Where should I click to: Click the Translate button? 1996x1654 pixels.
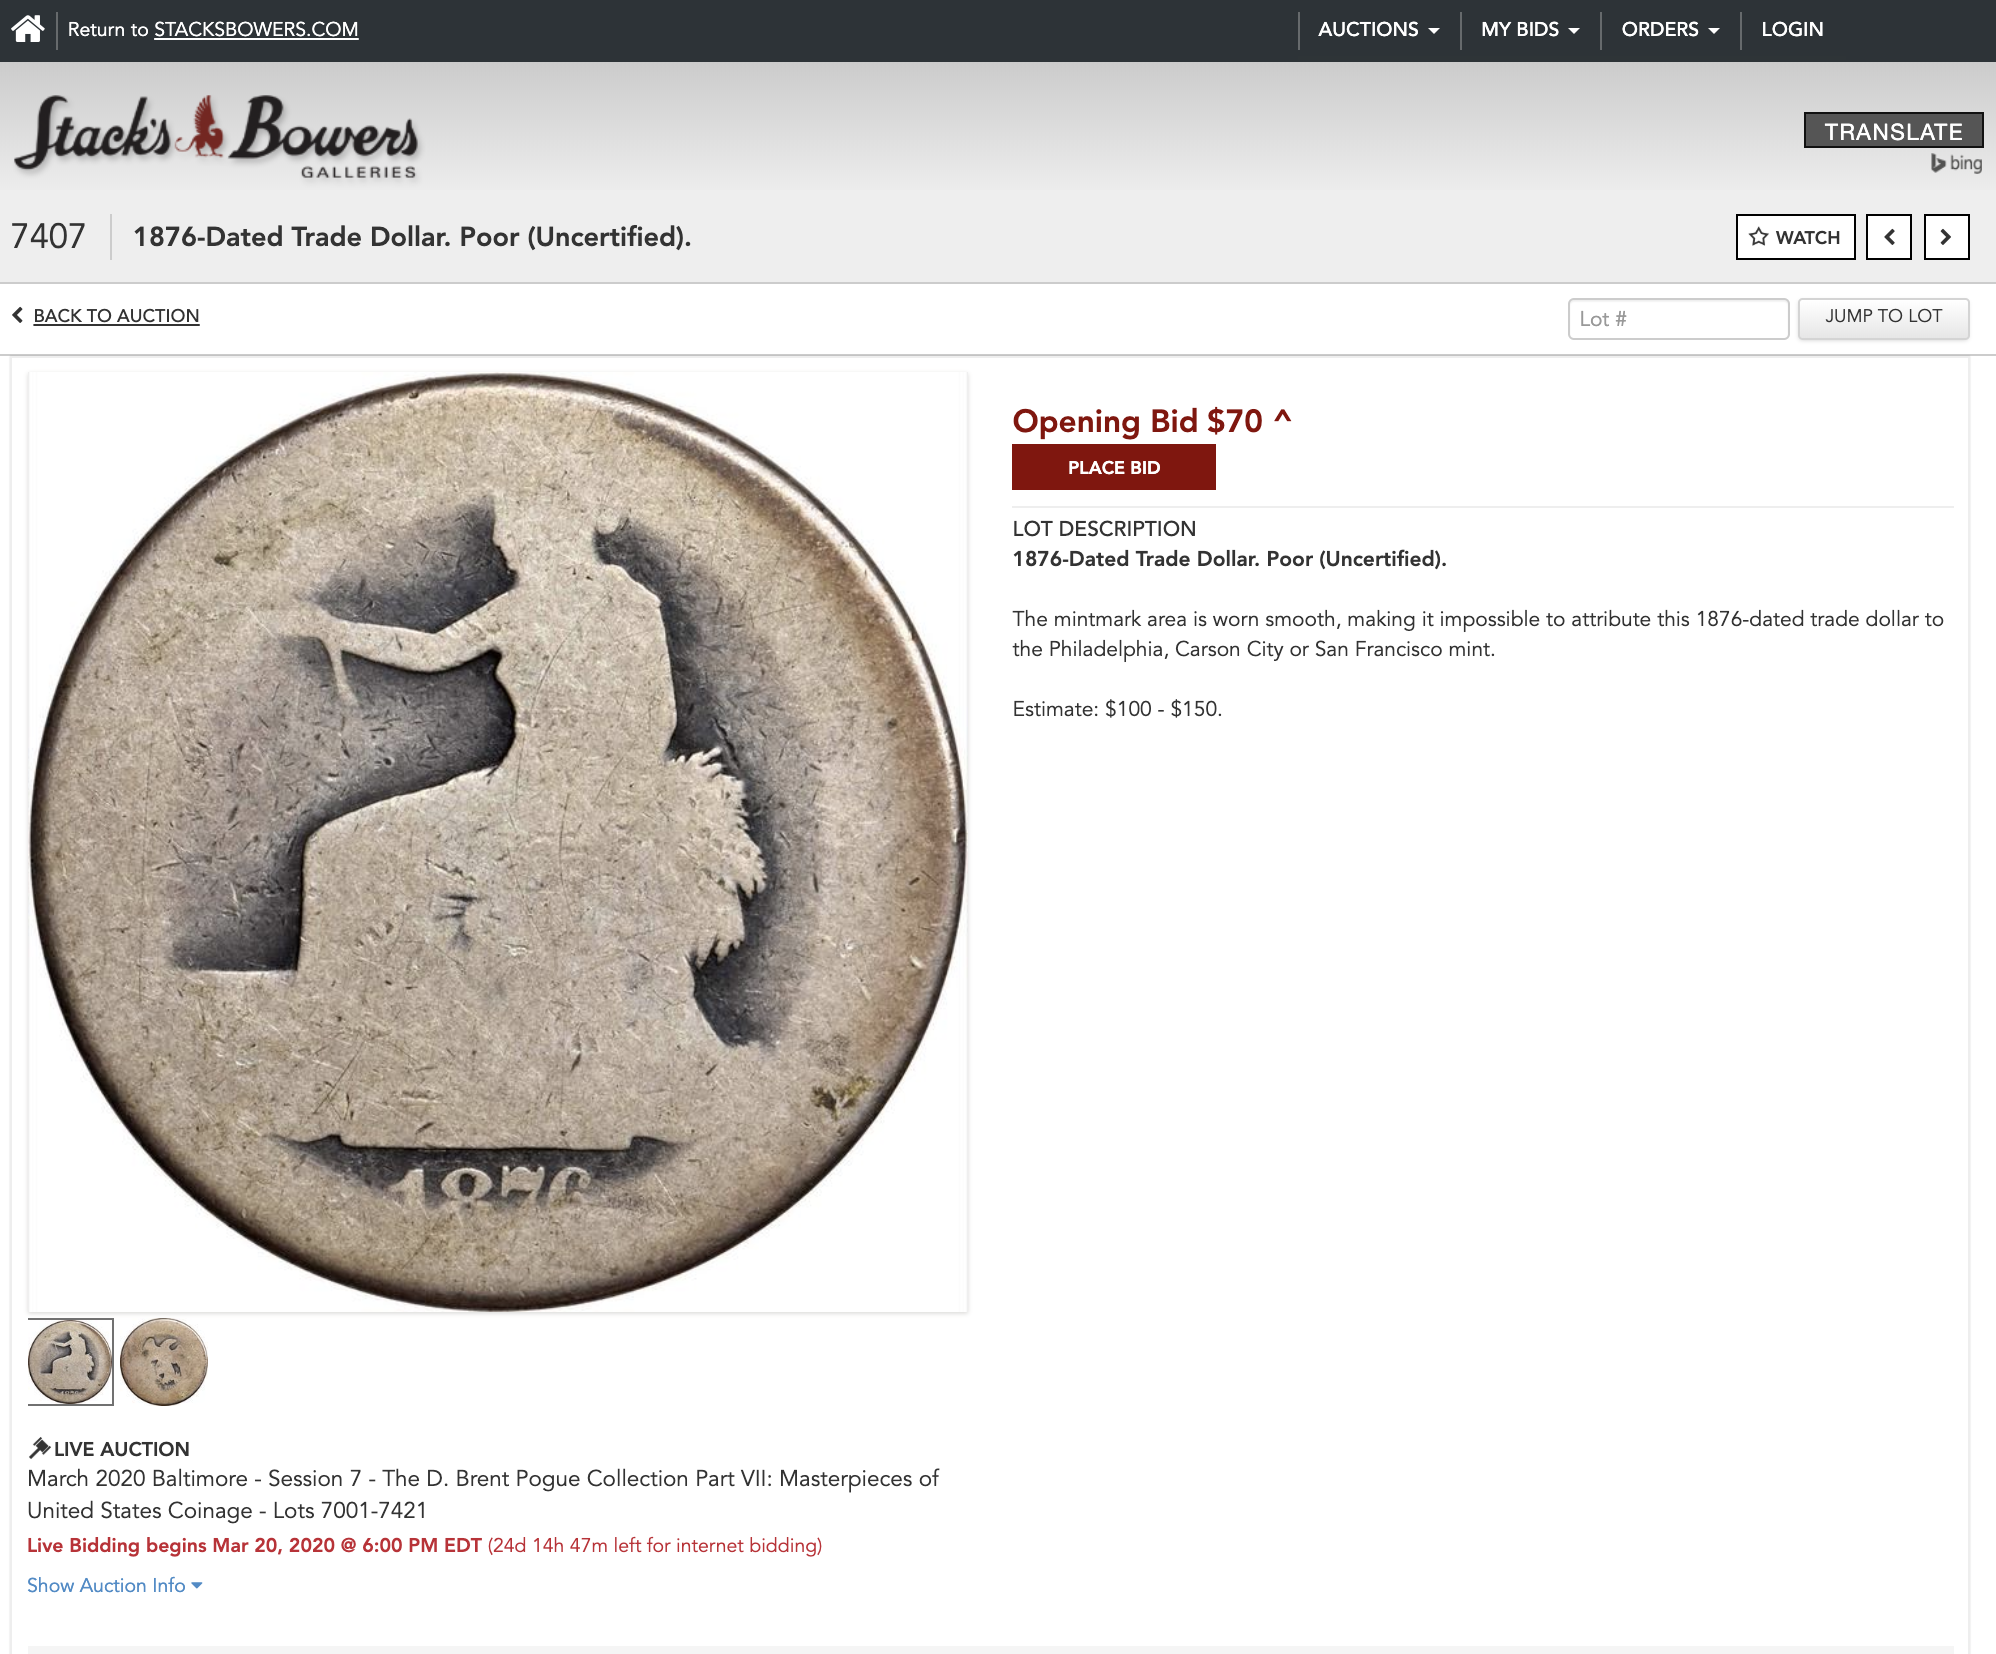1893,131
